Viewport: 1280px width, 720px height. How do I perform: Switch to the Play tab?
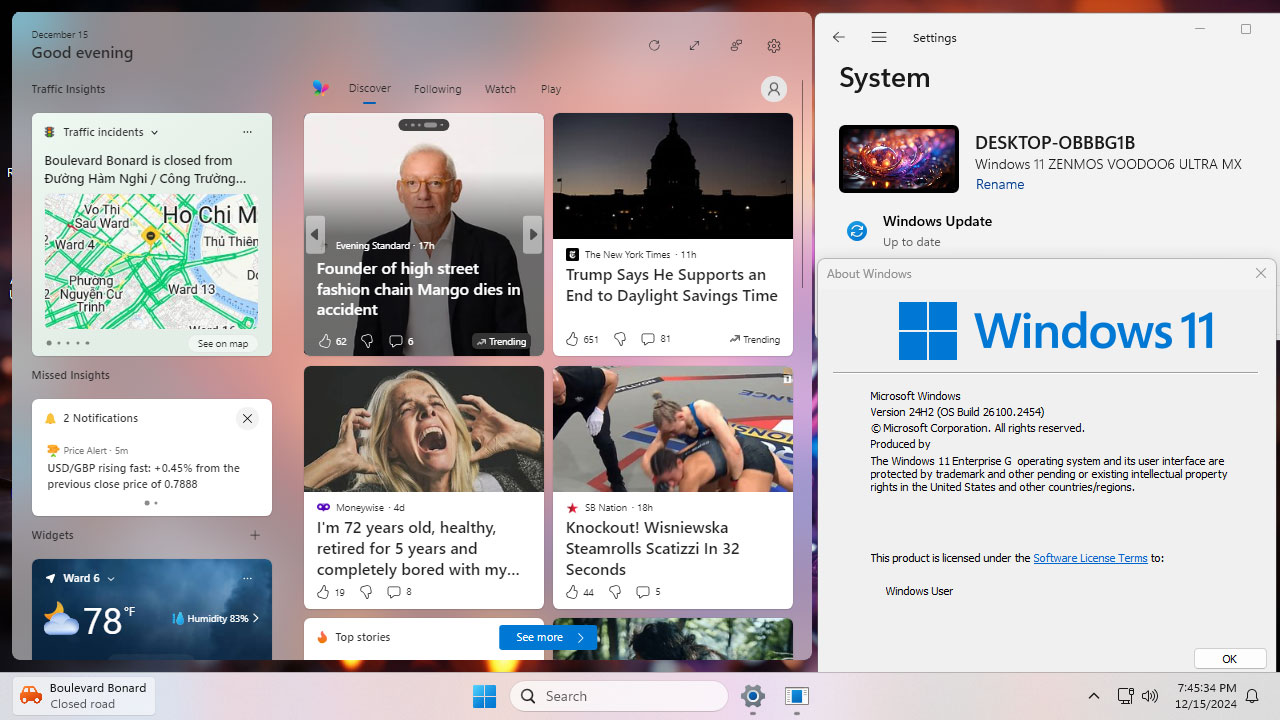coord(551,89)
